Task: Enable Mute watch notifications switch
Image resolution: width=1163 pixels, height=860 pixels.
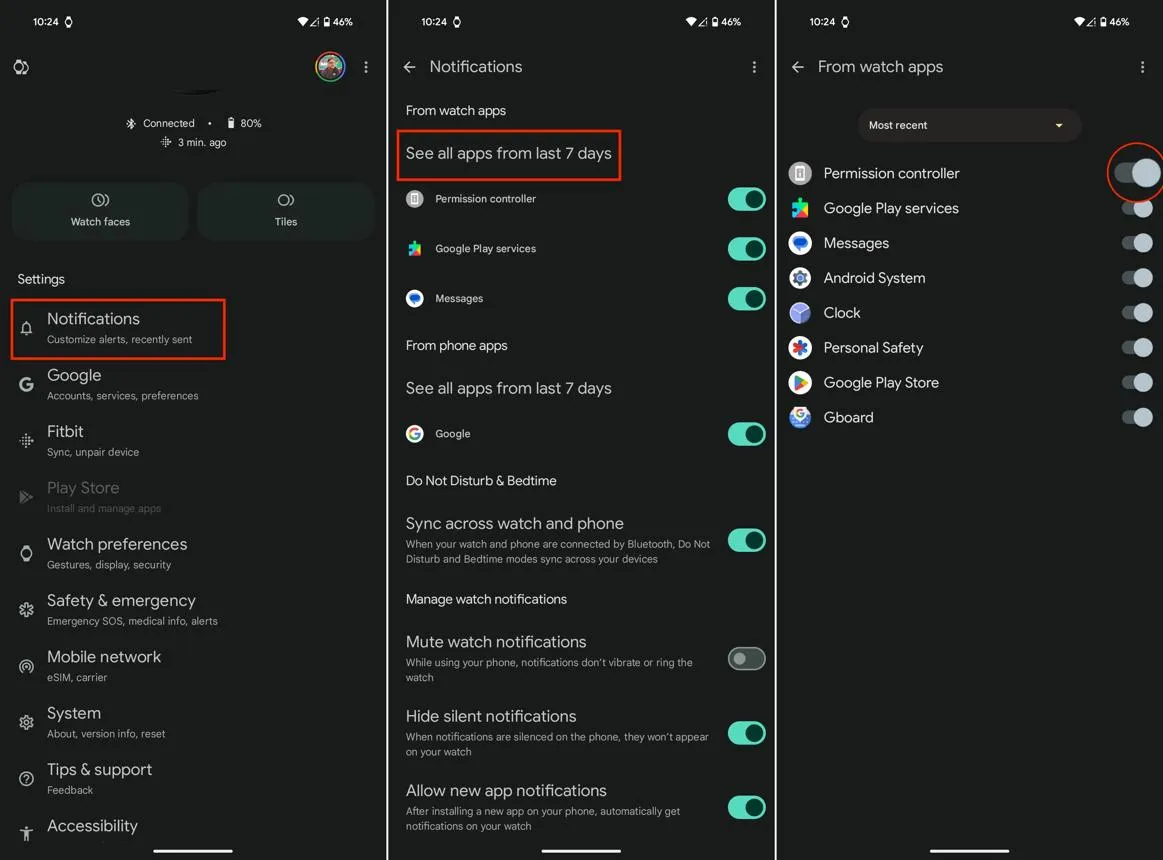Action: coord(746,658)
